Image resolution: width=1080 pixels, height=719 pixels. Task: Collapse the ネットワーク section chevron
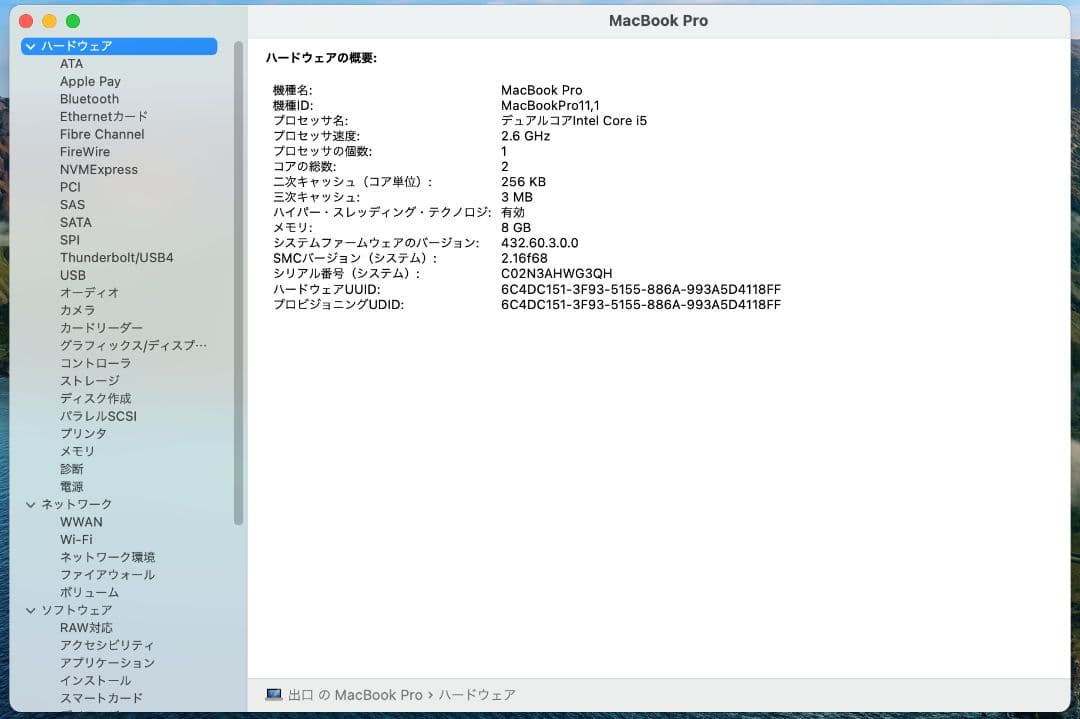pyautogui.click(x=30, y=504)
